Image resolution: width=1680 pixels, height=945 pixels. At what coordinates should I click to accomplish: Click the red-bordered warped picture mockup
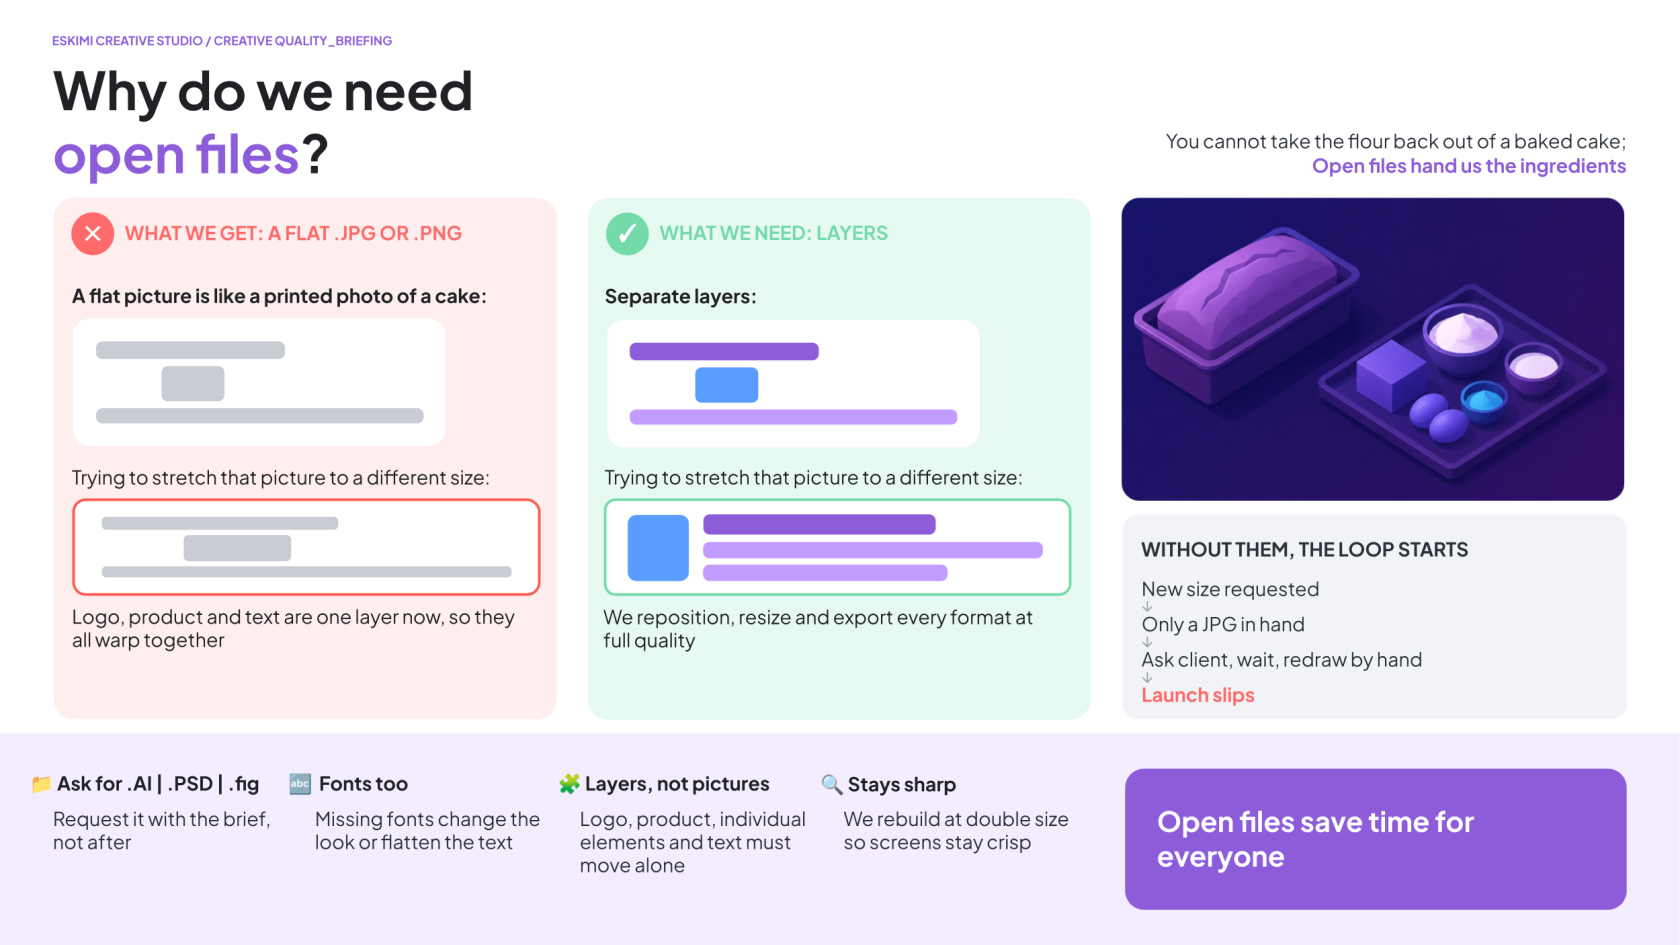click(306, 547)
